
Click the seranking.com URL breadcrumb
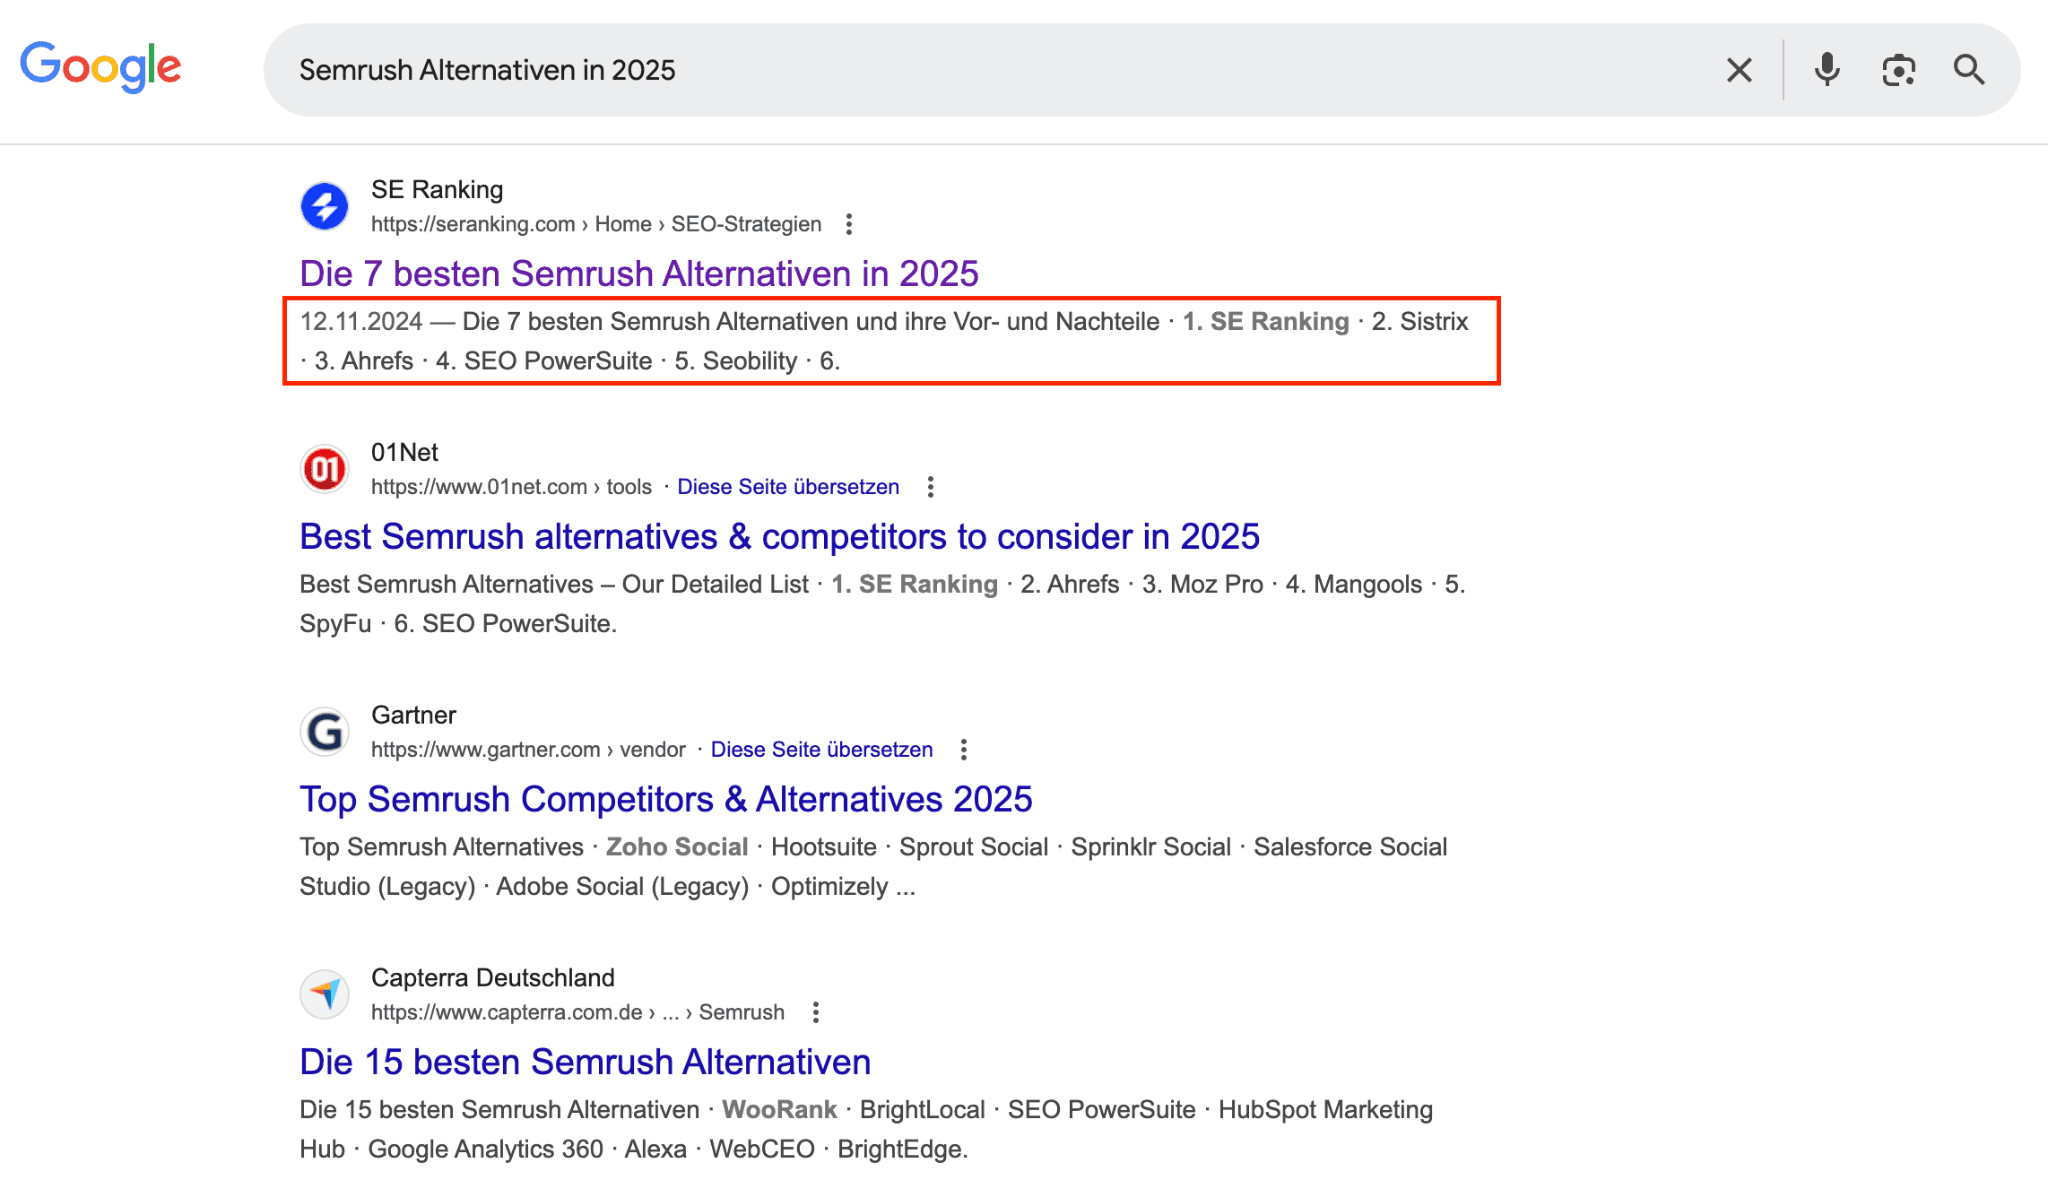tap(596, 224)
